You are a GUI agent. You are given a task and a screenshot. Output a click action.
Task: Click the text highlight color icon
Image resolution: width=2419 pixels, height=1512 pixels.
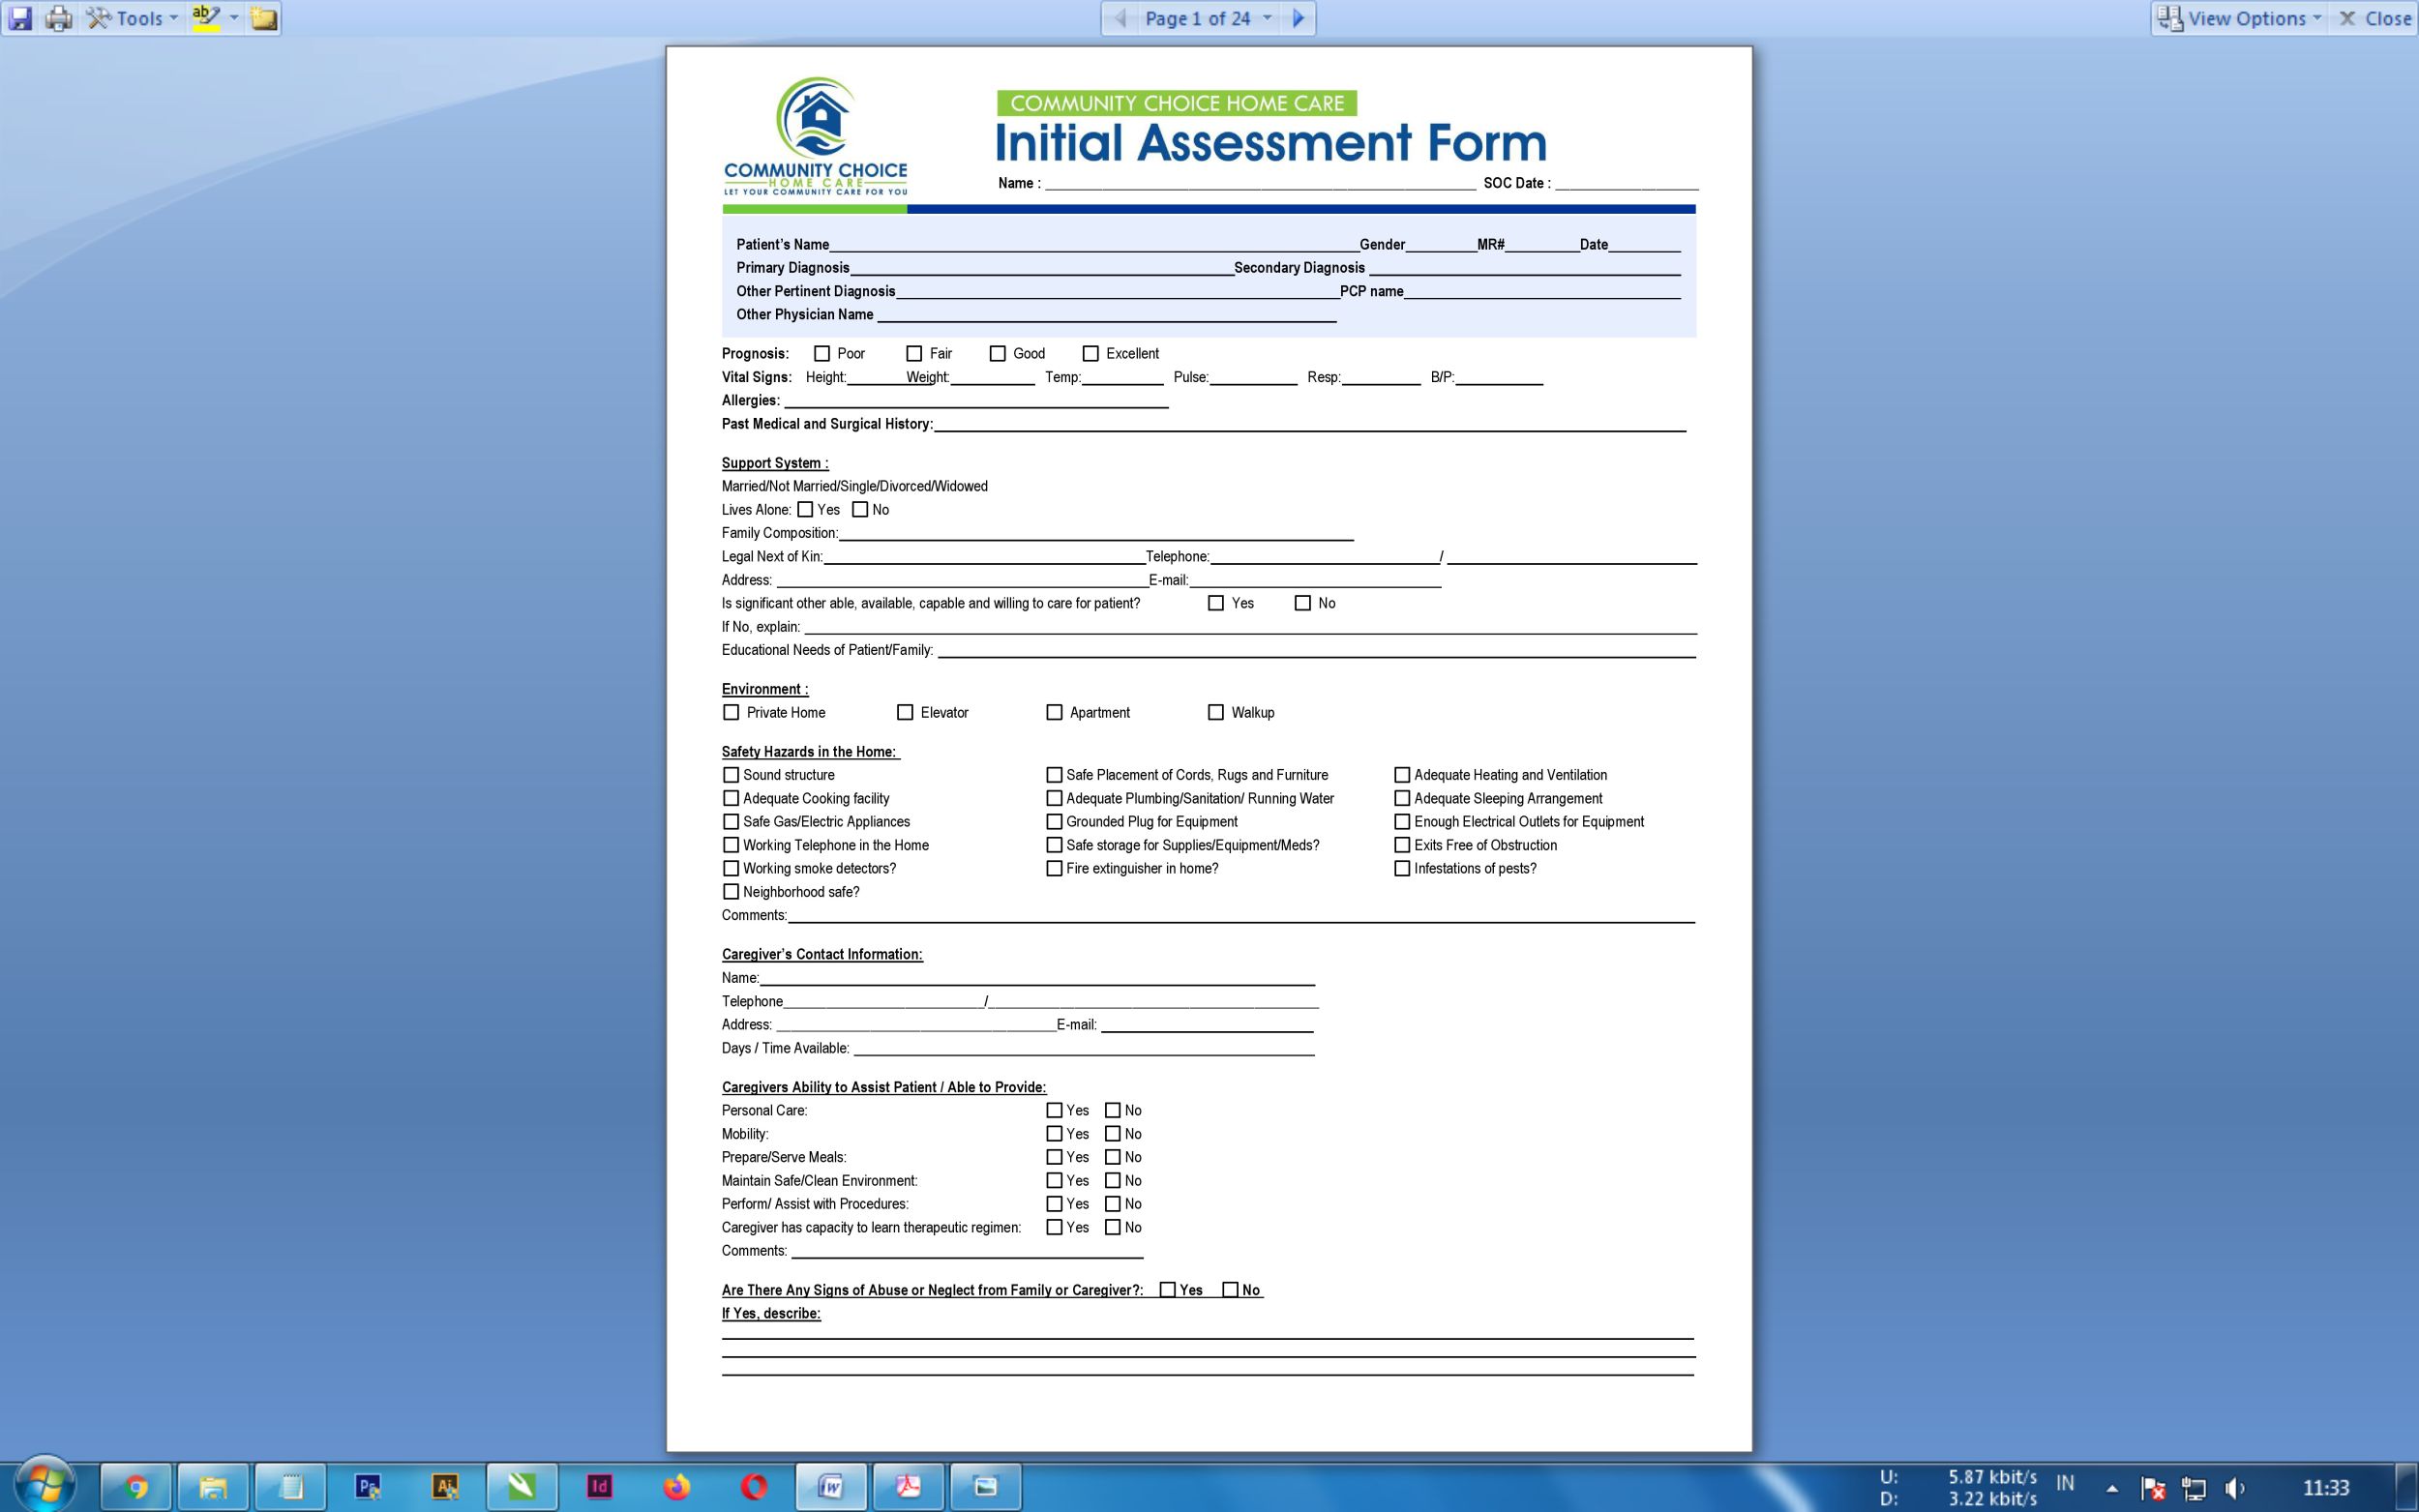click(x=206, y=18)
